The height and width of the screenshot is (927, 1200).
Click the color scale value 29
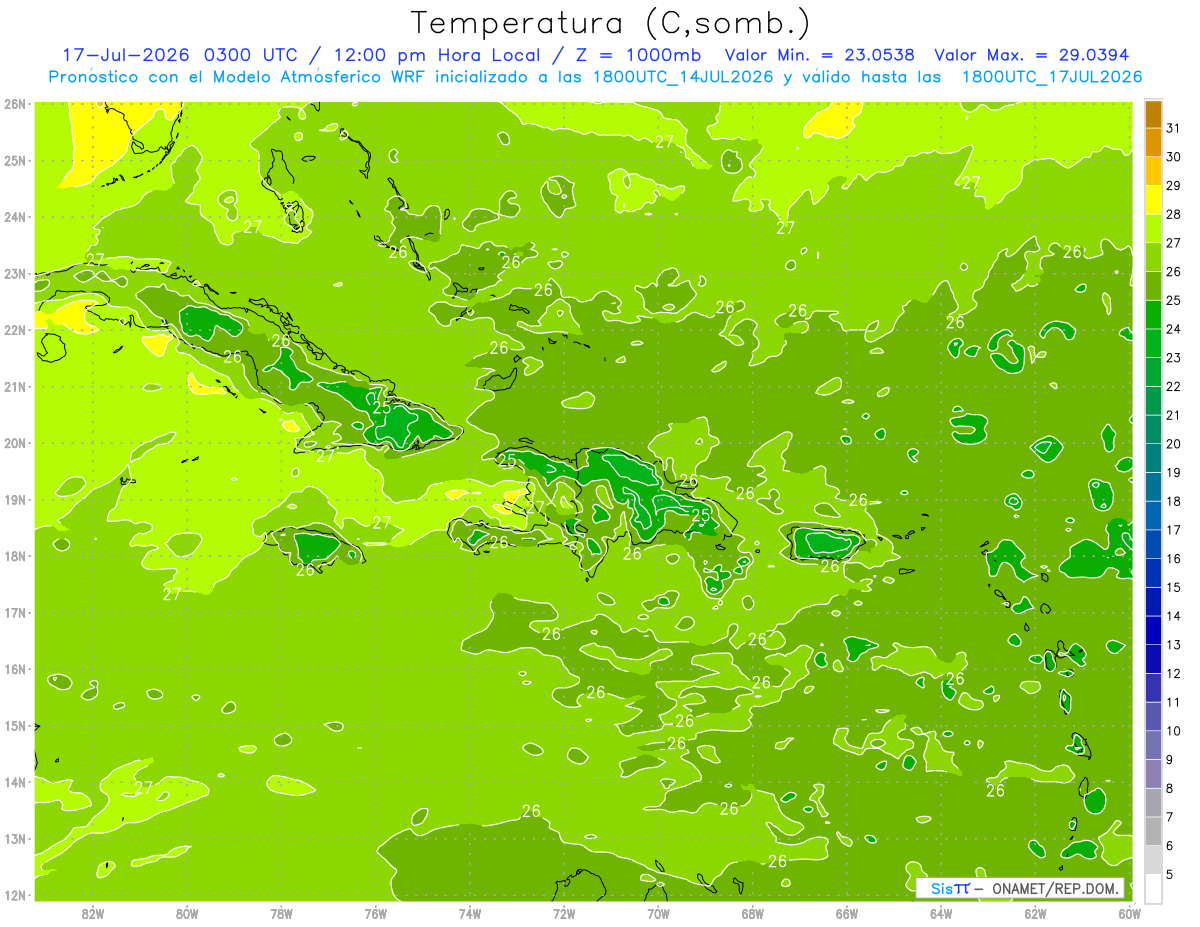[x=1173, y=186]
